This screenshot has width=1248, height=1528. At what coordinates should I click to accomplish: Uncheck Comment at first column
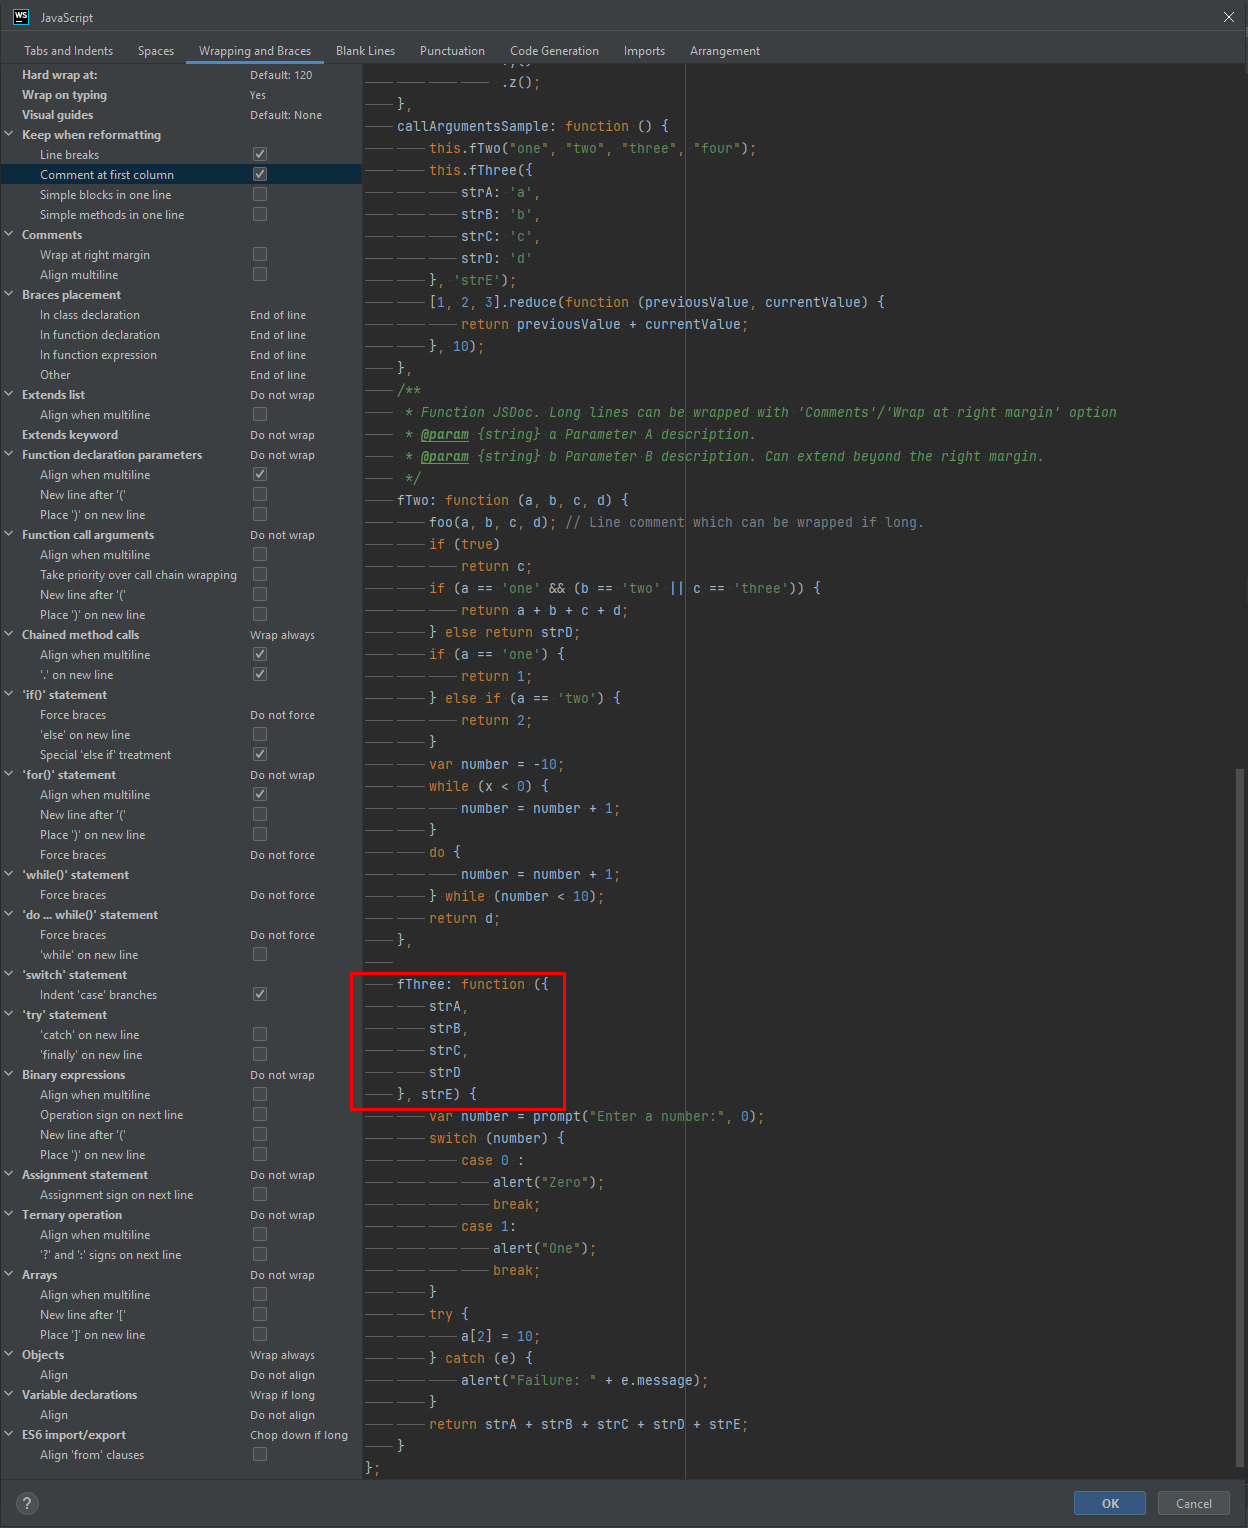(260, 174)
